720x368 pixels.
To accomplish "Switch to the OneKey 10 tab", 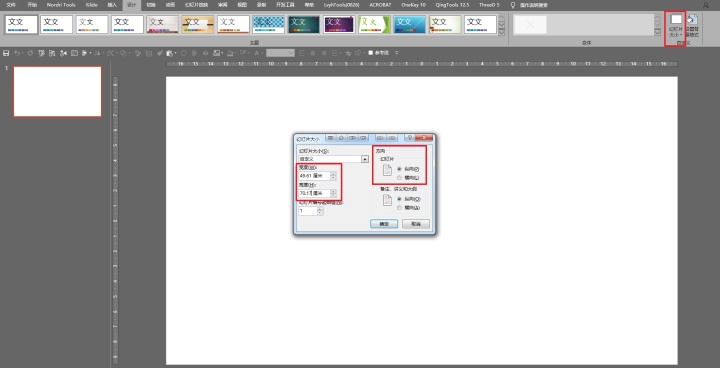I will click(413, 5).
